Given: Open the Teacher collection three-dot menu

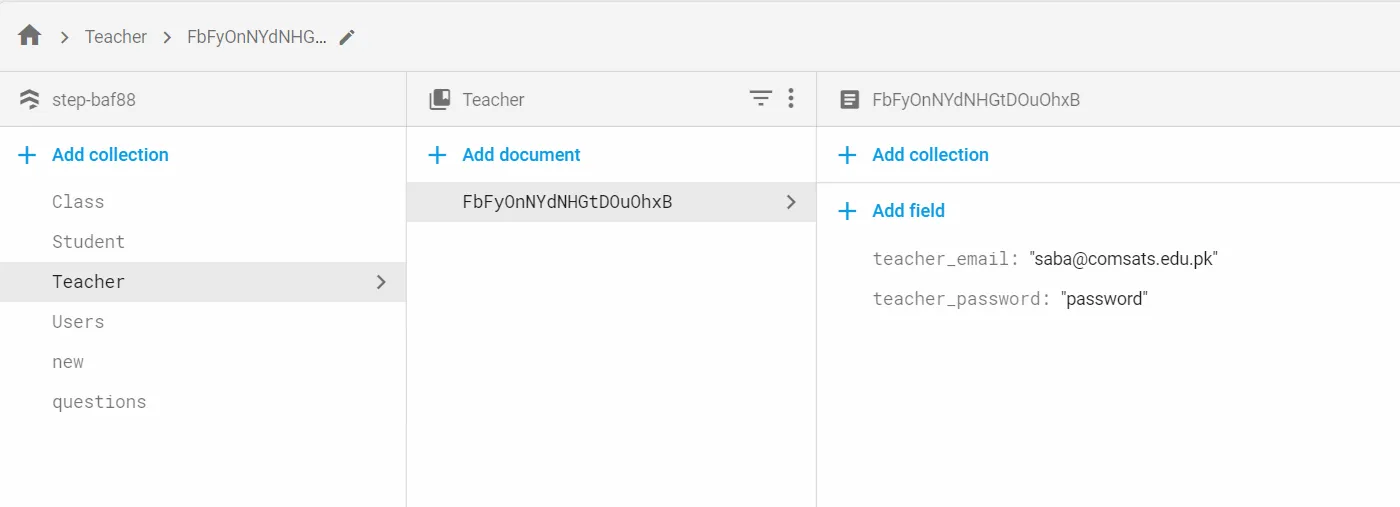Looking at the screenshot, I should [x=791, y=98].
